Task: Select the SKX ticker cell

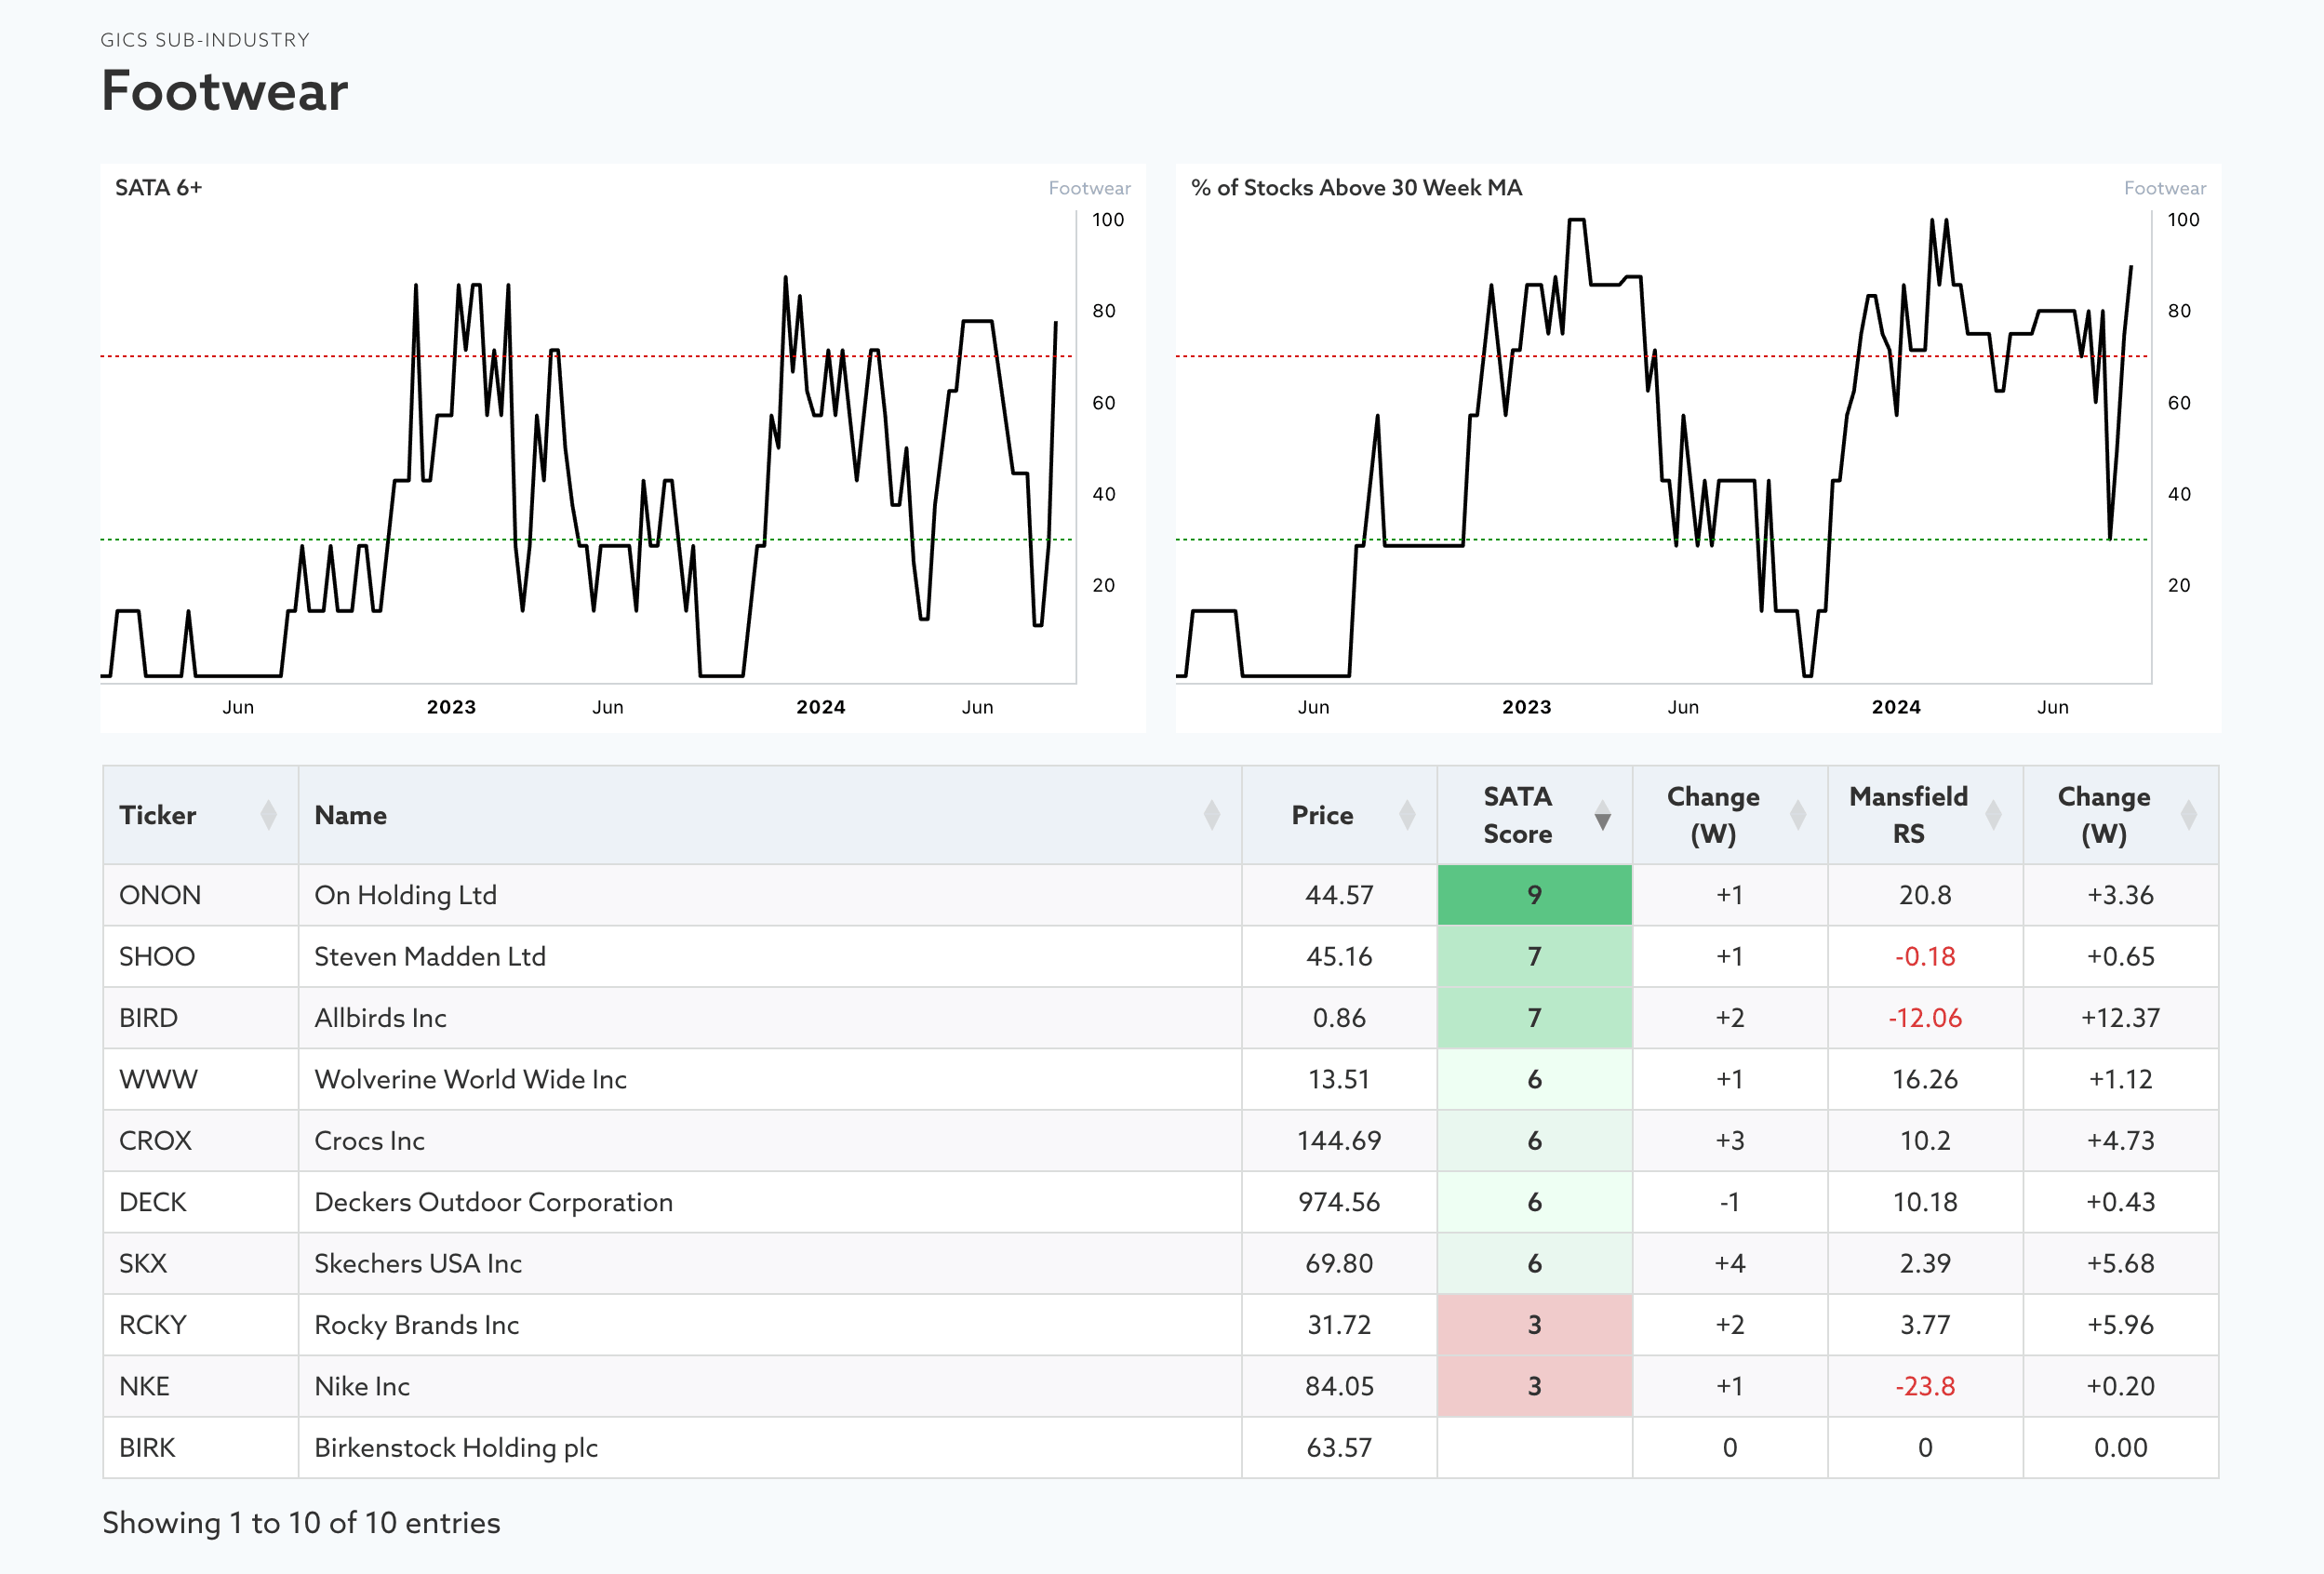Action: click(200, 1263)
